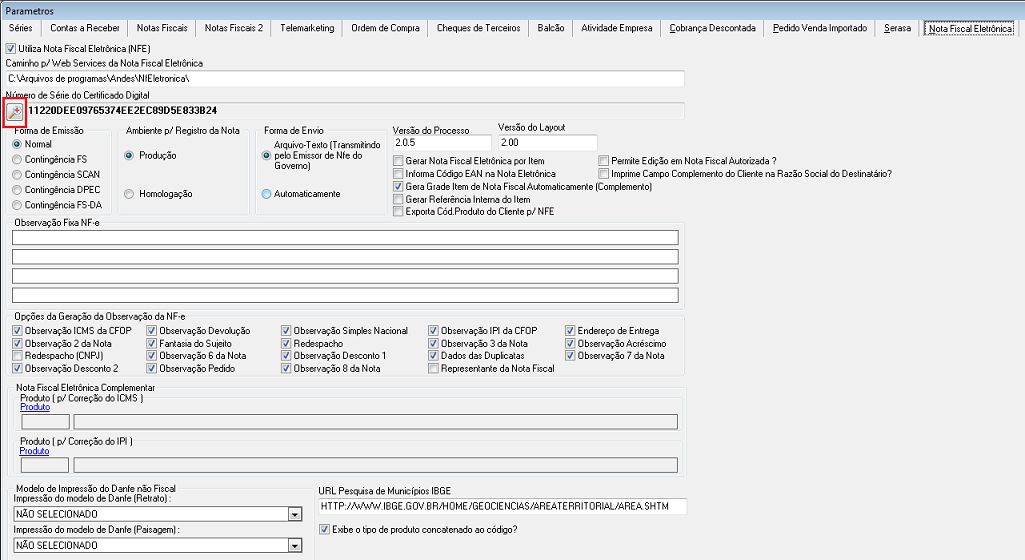Open the Telemarketing tab

point(307,28)
